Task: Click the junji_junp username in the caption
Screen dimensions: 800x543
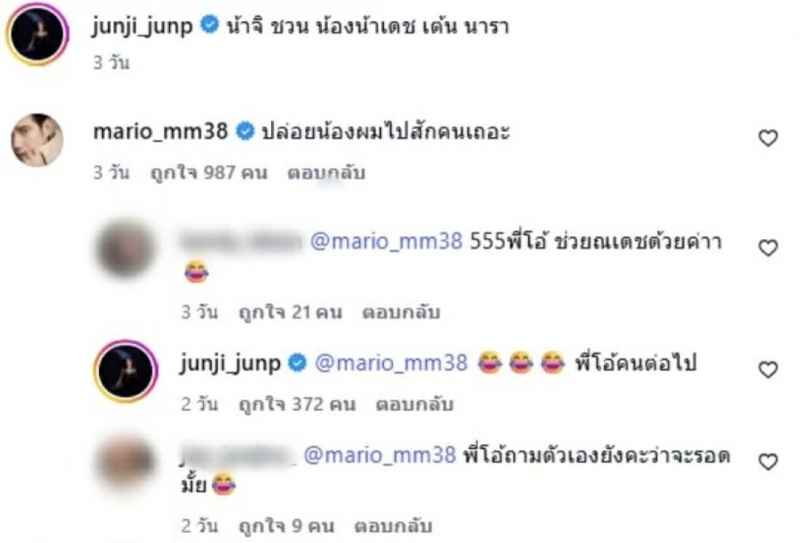Action: [142, 26]
